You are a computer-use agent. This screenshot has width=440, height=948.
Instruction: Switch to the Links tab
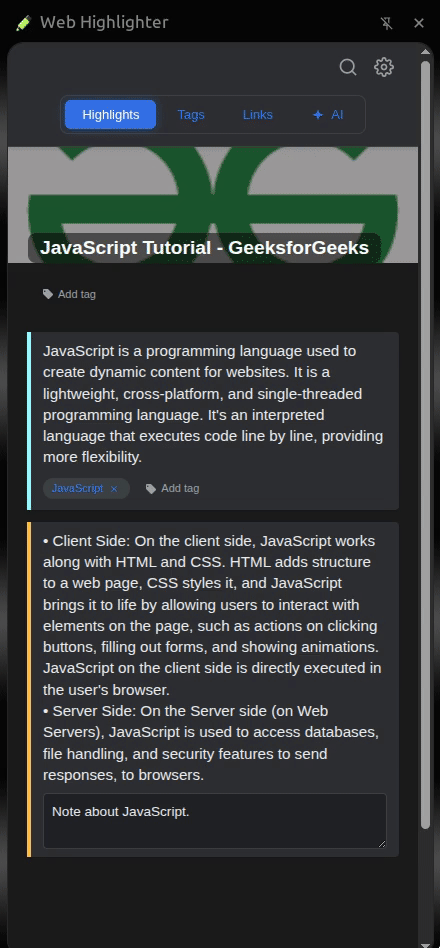click(x=257, y=115)
